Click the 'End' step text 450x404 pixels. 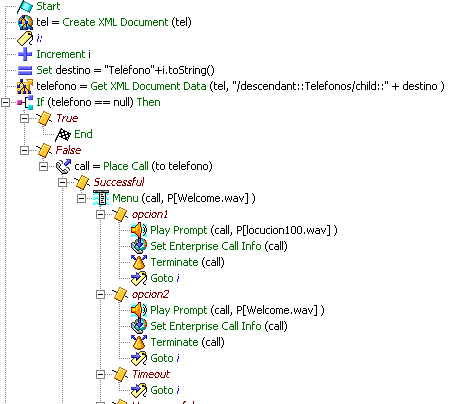point(83,134)
